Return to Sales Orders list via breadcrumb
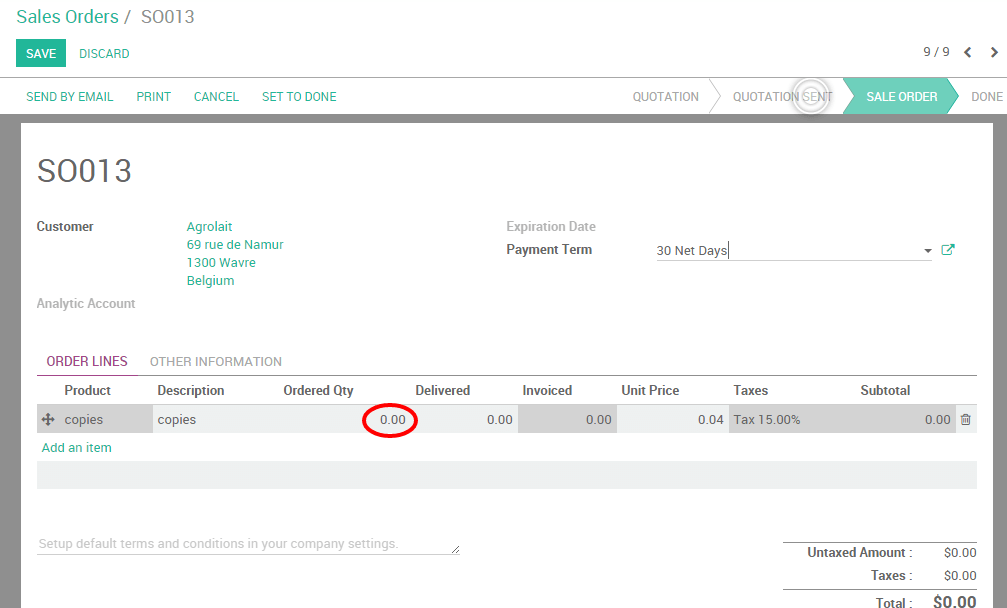Viewport: 1007px width, 608px height. 67,16
